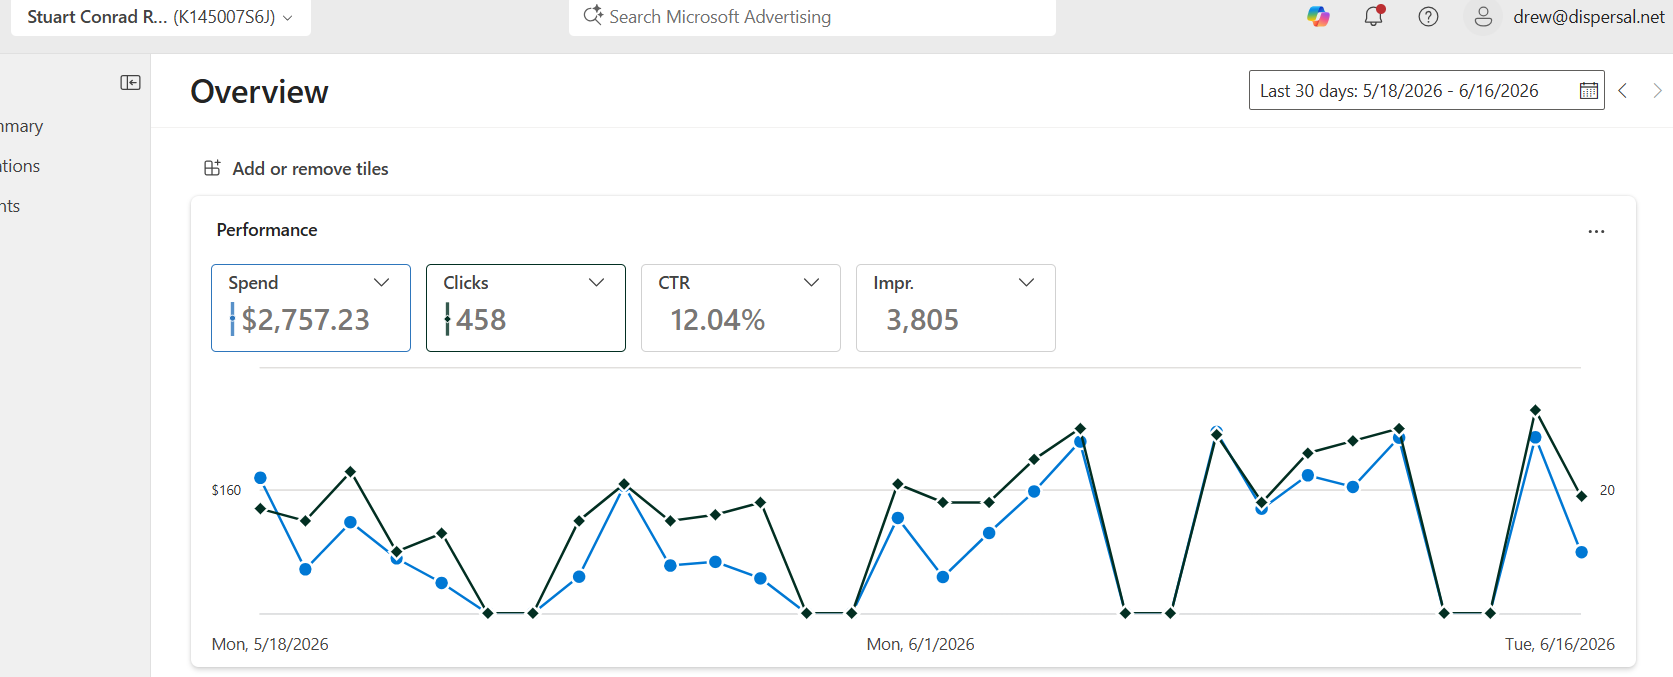Viewport: 1673px width, 677px height.
Task: Click the first blue spend data point
Action: click(x=260, y=478)
